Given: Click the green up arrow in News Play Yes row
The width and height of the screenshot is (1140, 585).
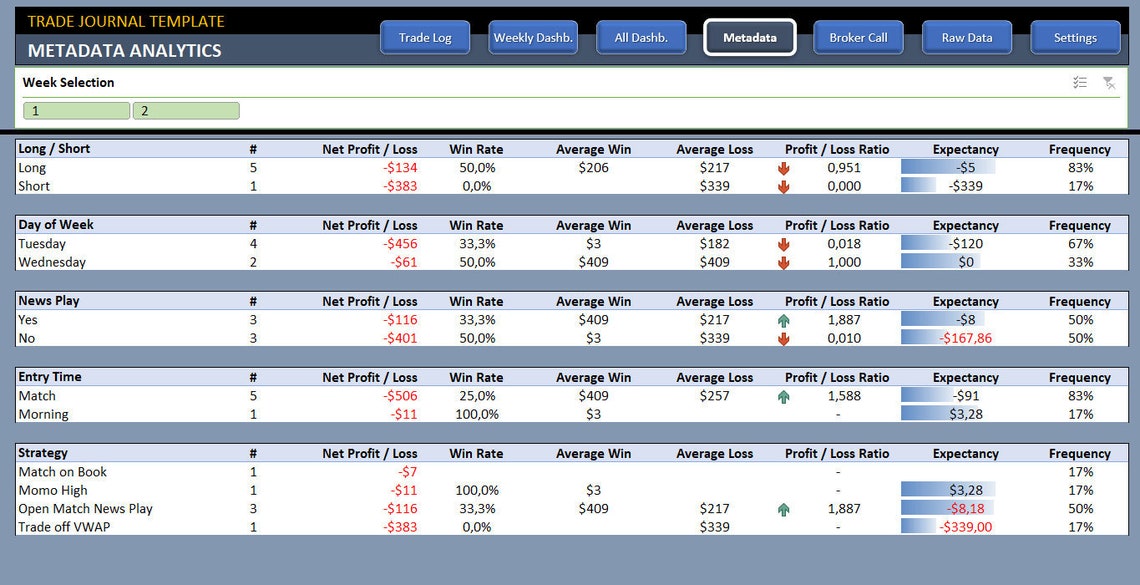Looking at the screenshot, I should (x=783, y=319).
